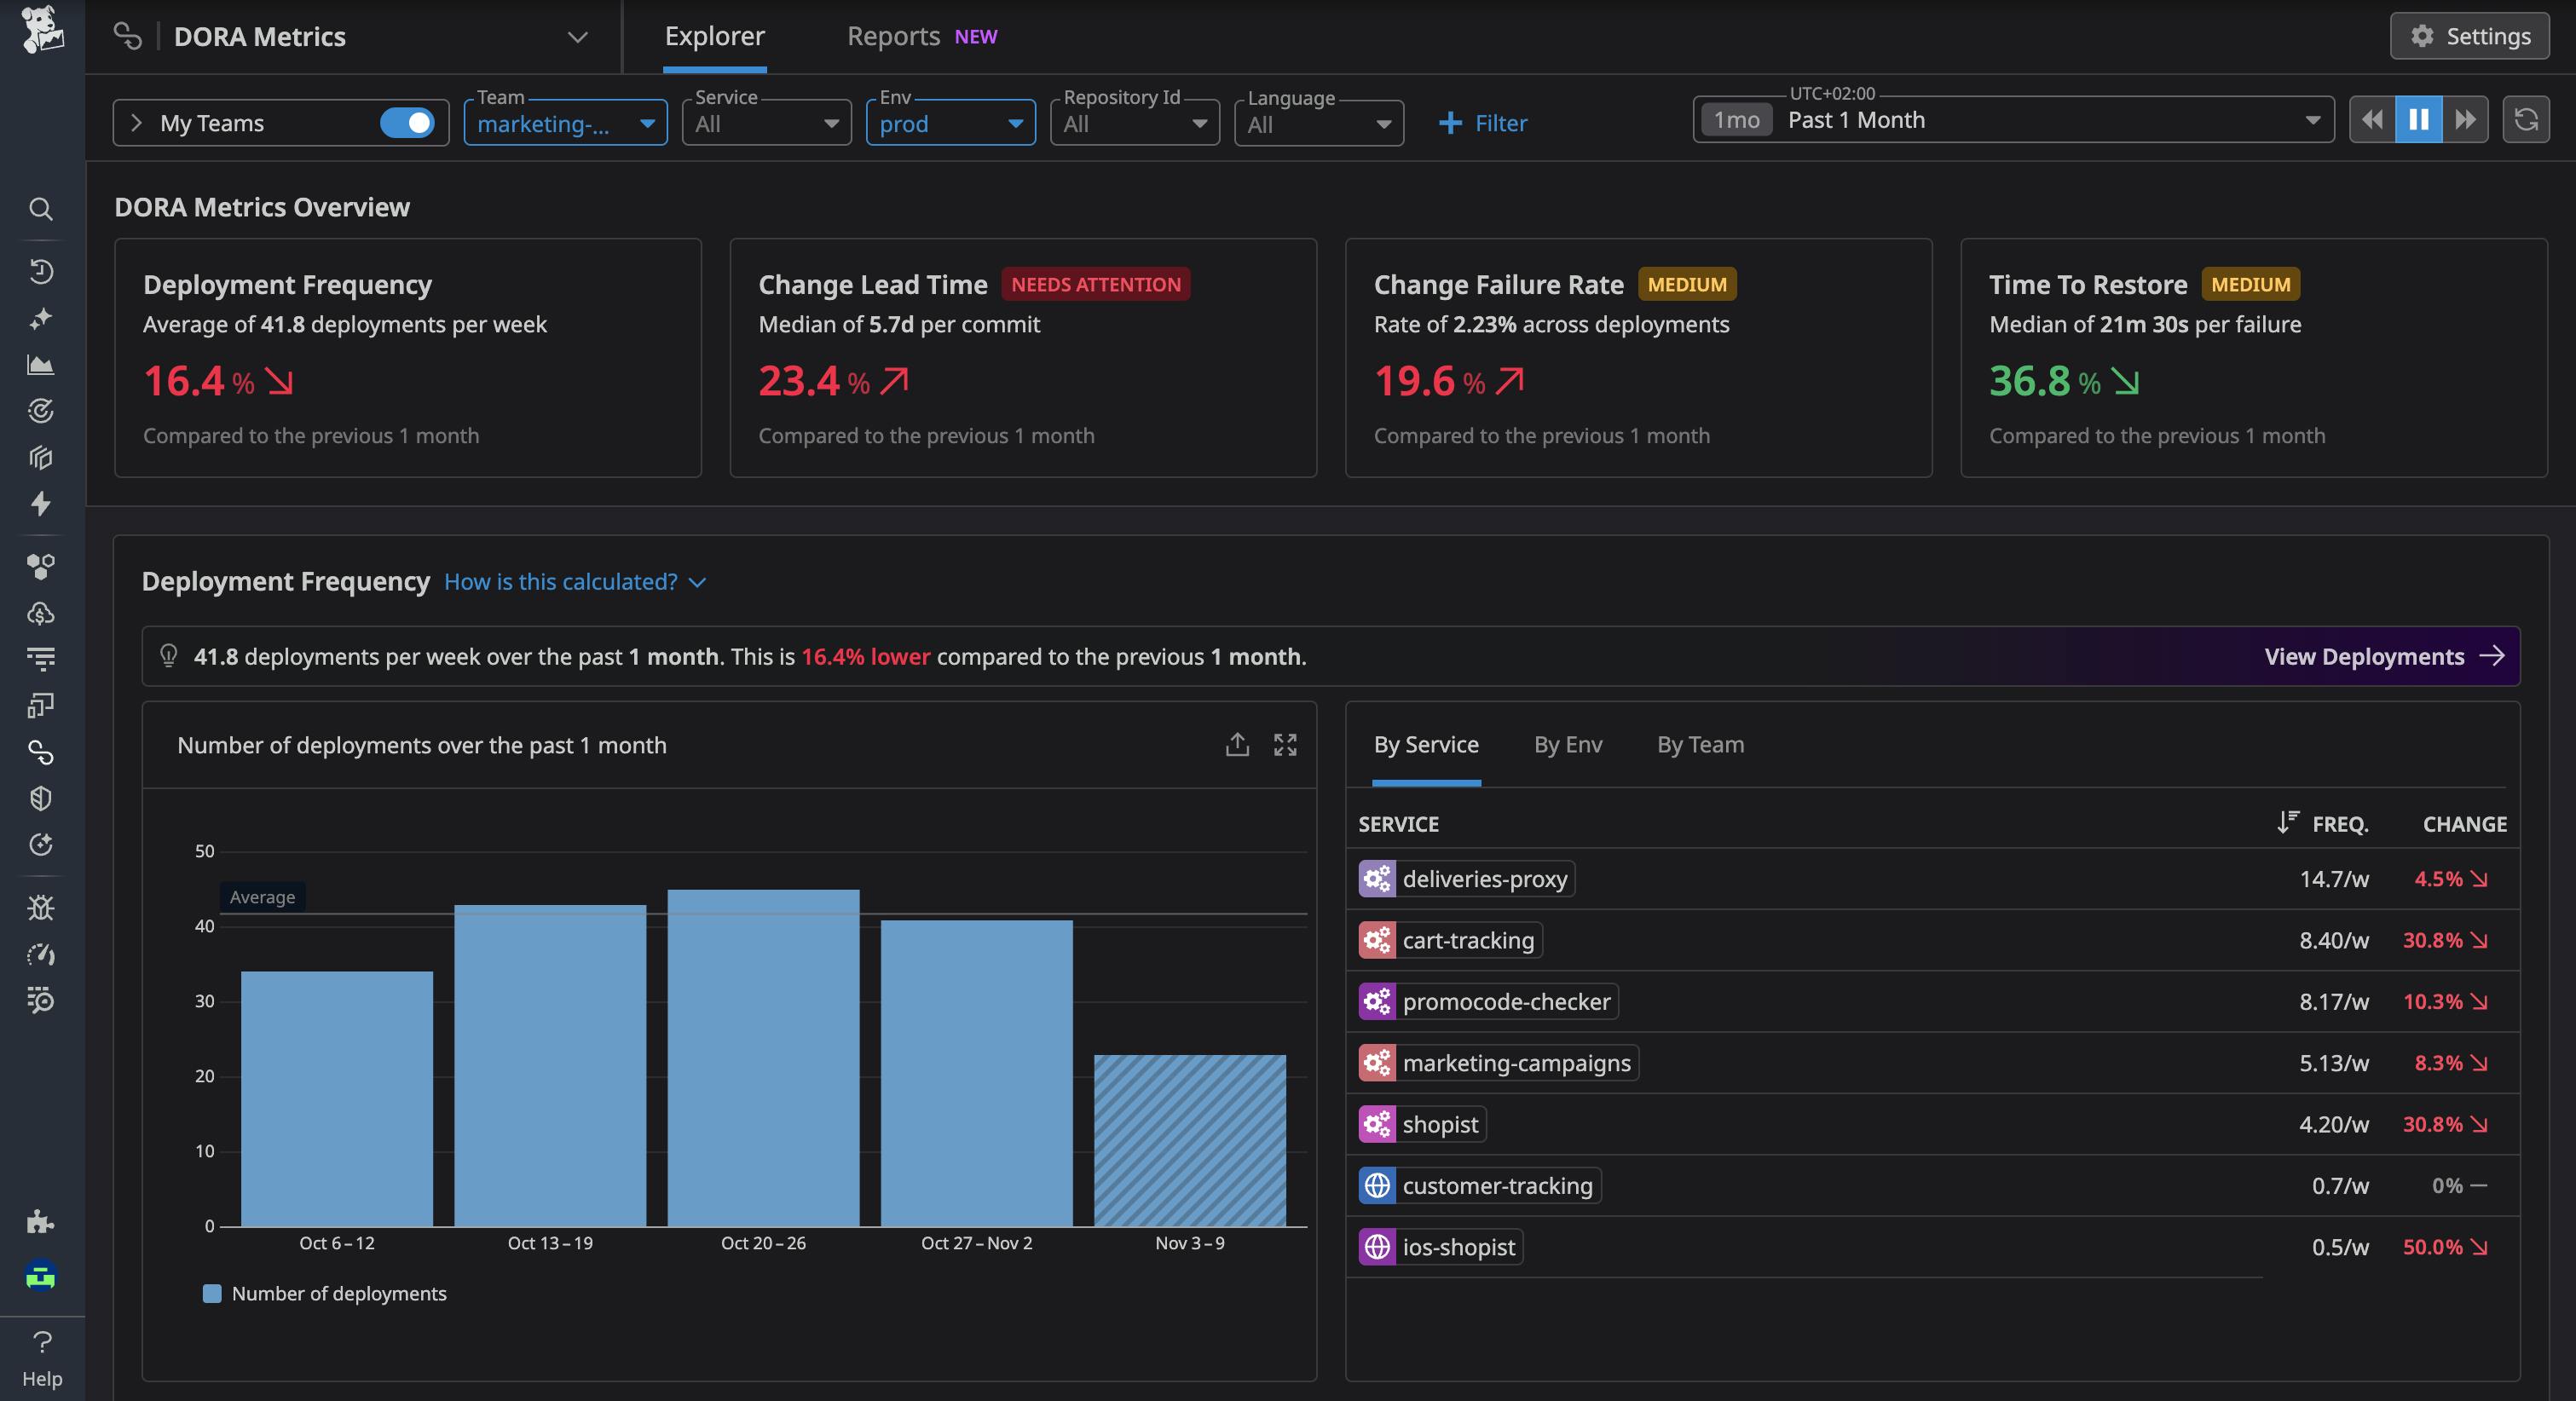
Task: Click the View Deployments link
Action: click(x=2383, y=657)
